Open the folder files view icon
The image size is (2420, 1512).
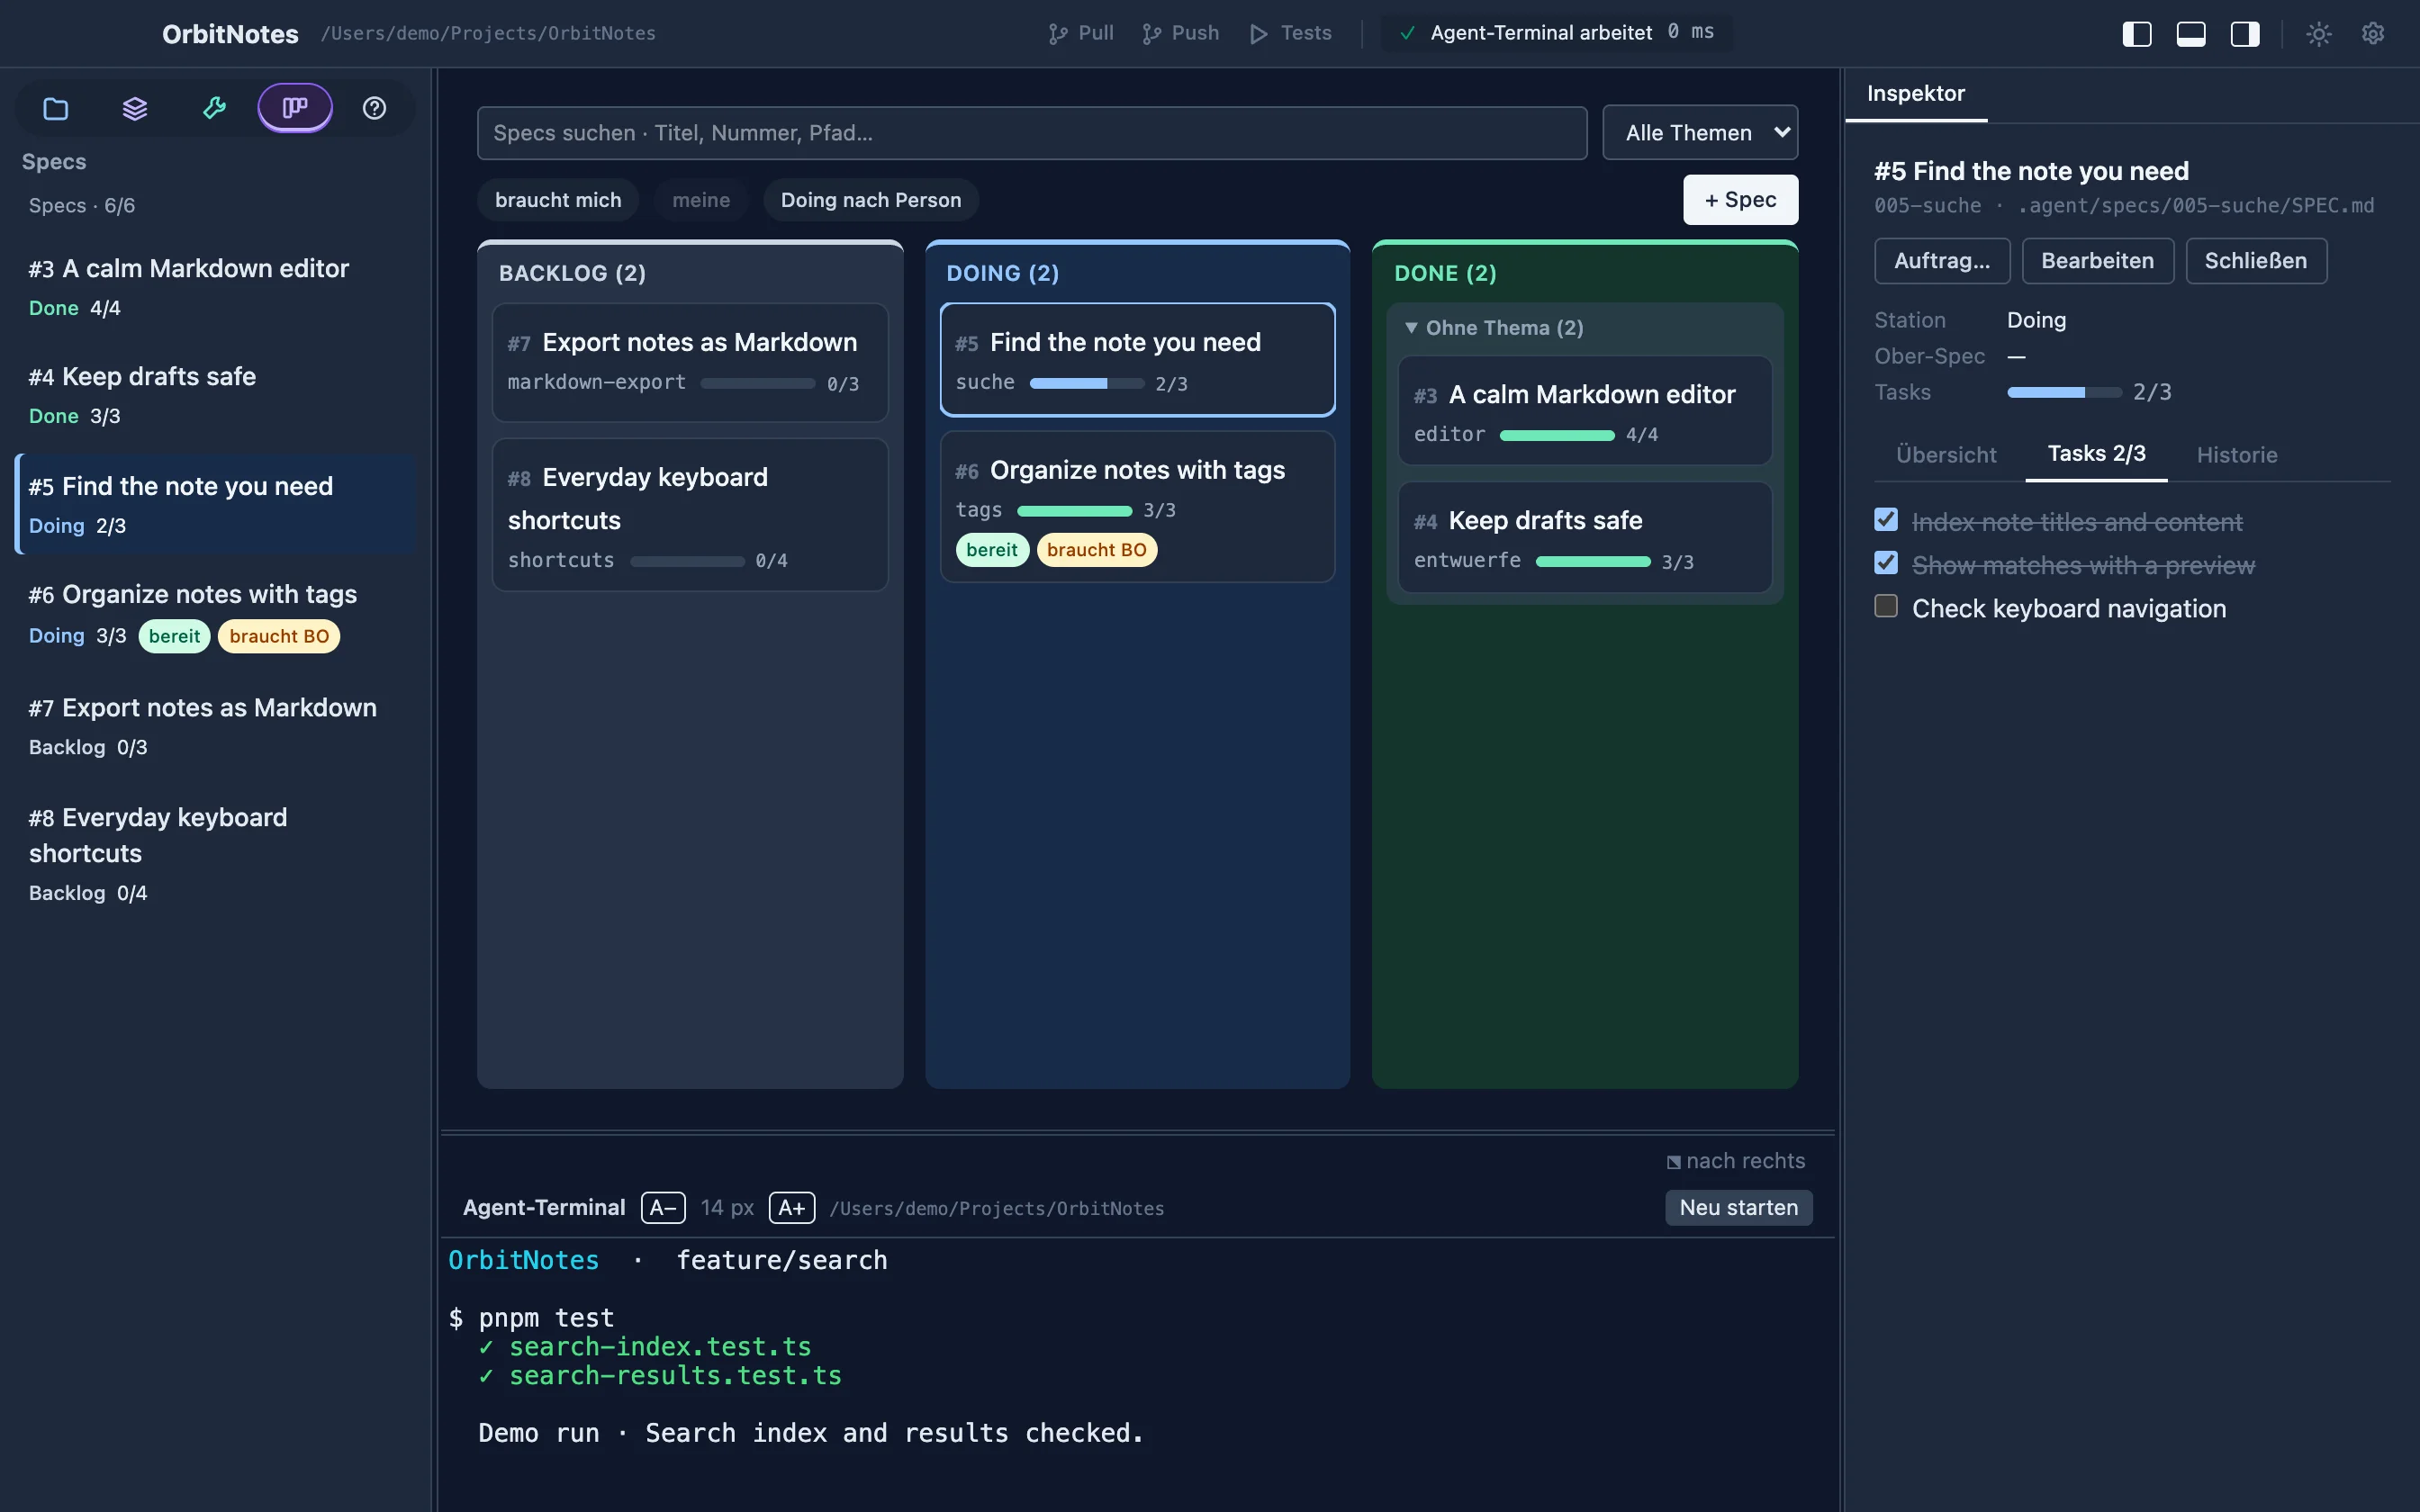click(x=56, y=108)
